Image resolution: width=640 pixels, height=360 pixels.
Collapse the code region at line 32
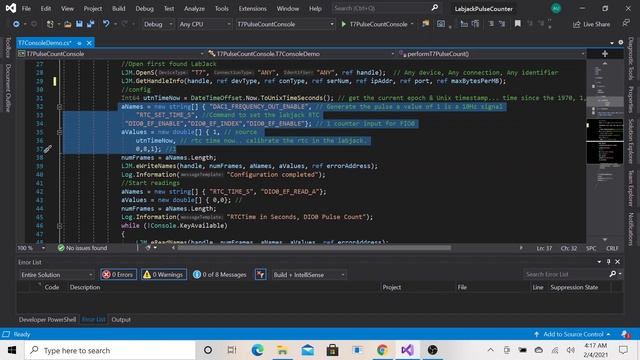coord(60,107)
